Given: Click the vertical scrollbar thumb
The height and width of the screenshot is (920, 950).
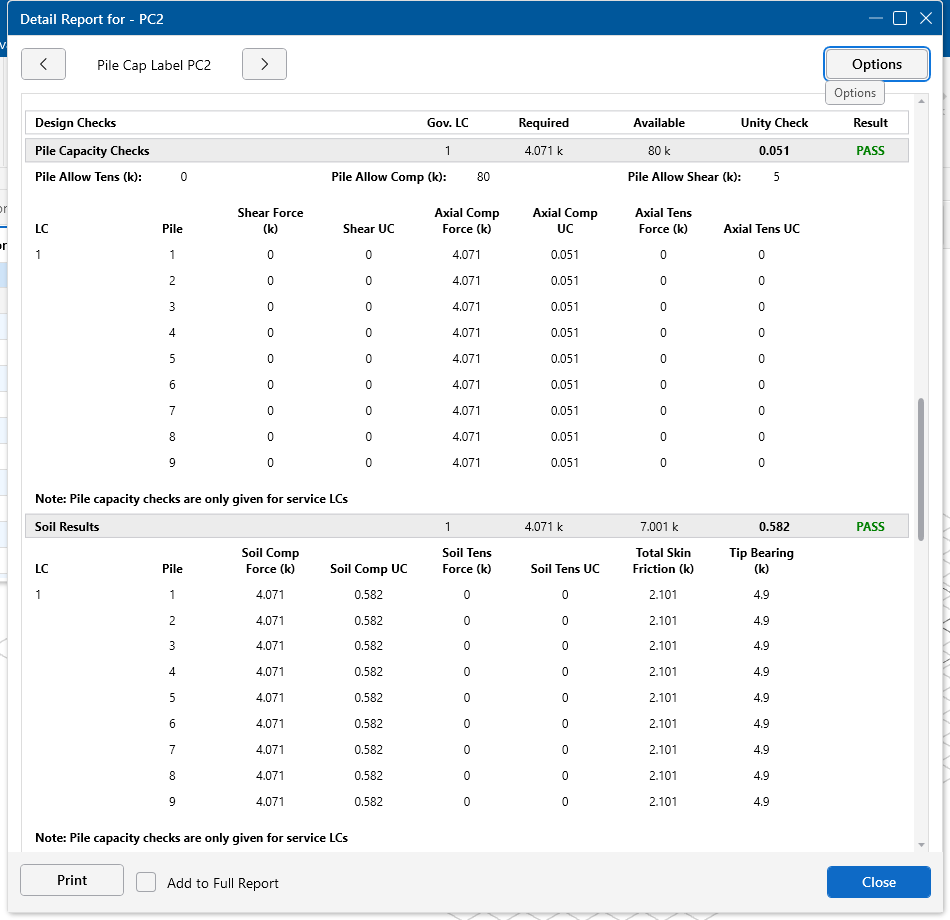Looking at the screenshot, I should pyautogui.click(x=921, y=470).
